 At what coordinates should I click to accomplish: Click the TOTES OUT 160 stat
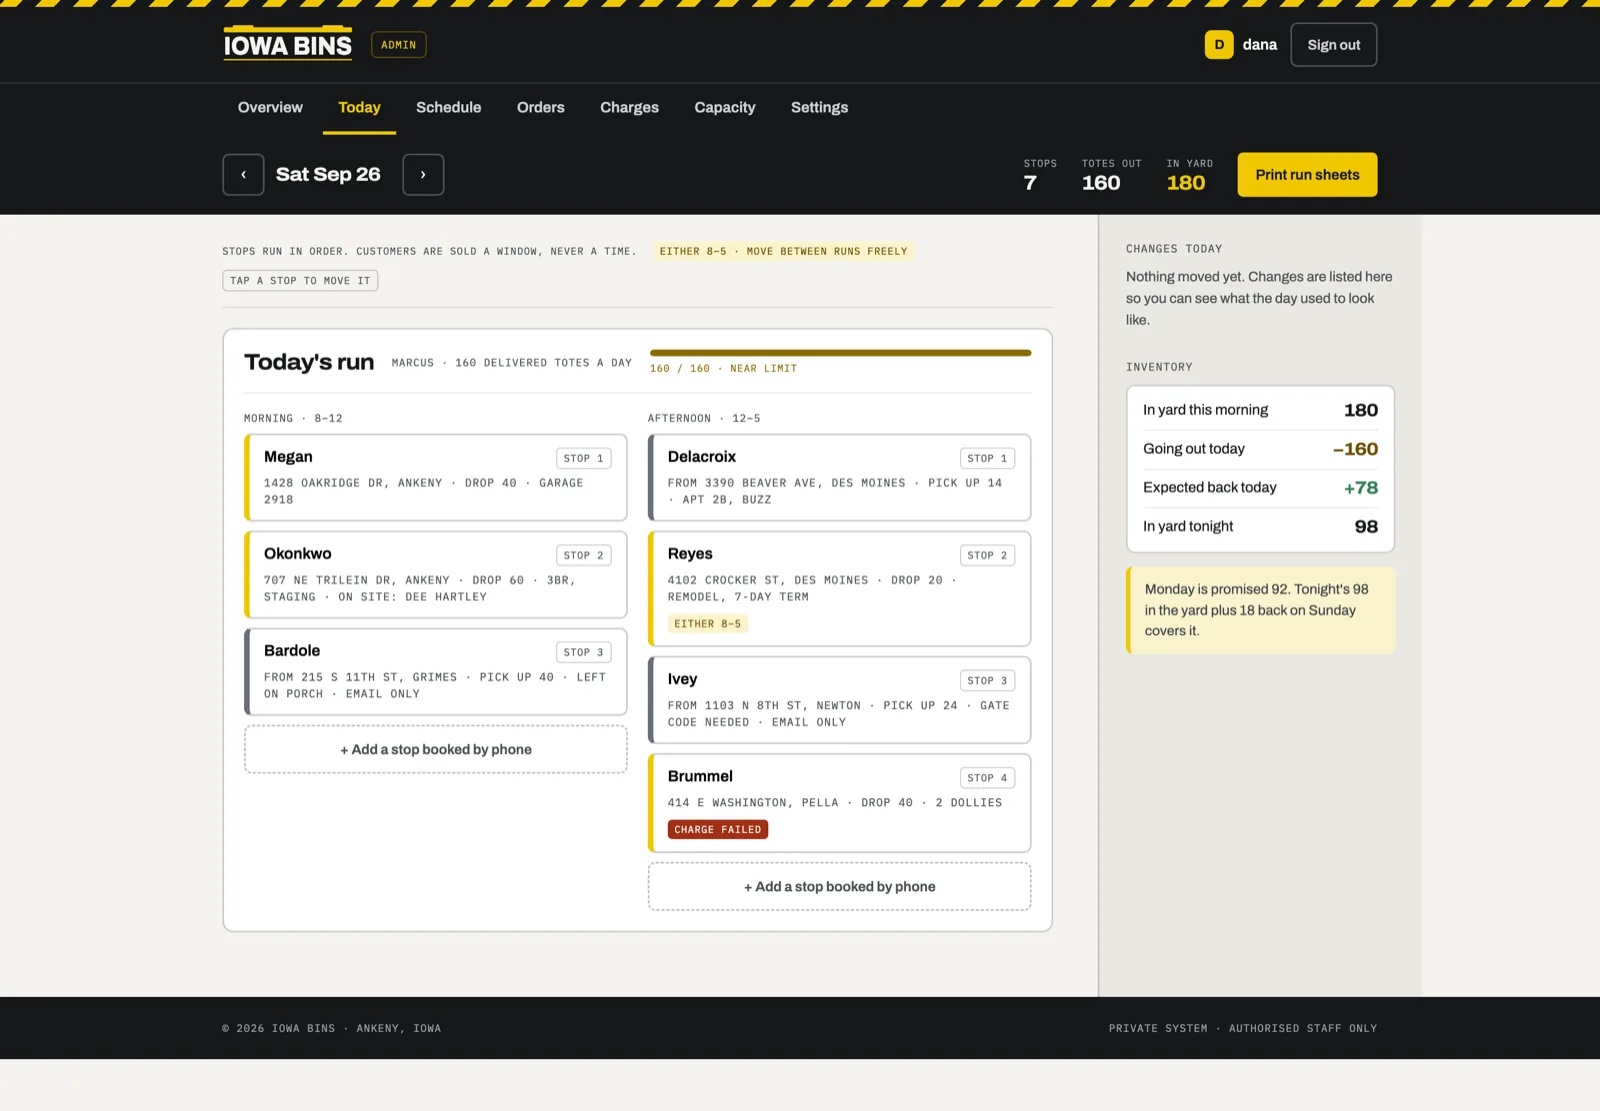1111,175
